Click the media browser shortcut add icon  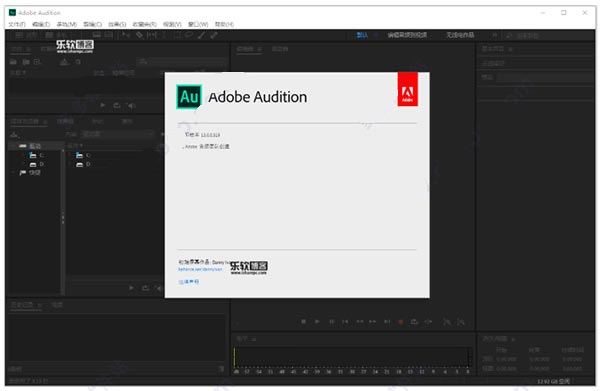[15, 134]
